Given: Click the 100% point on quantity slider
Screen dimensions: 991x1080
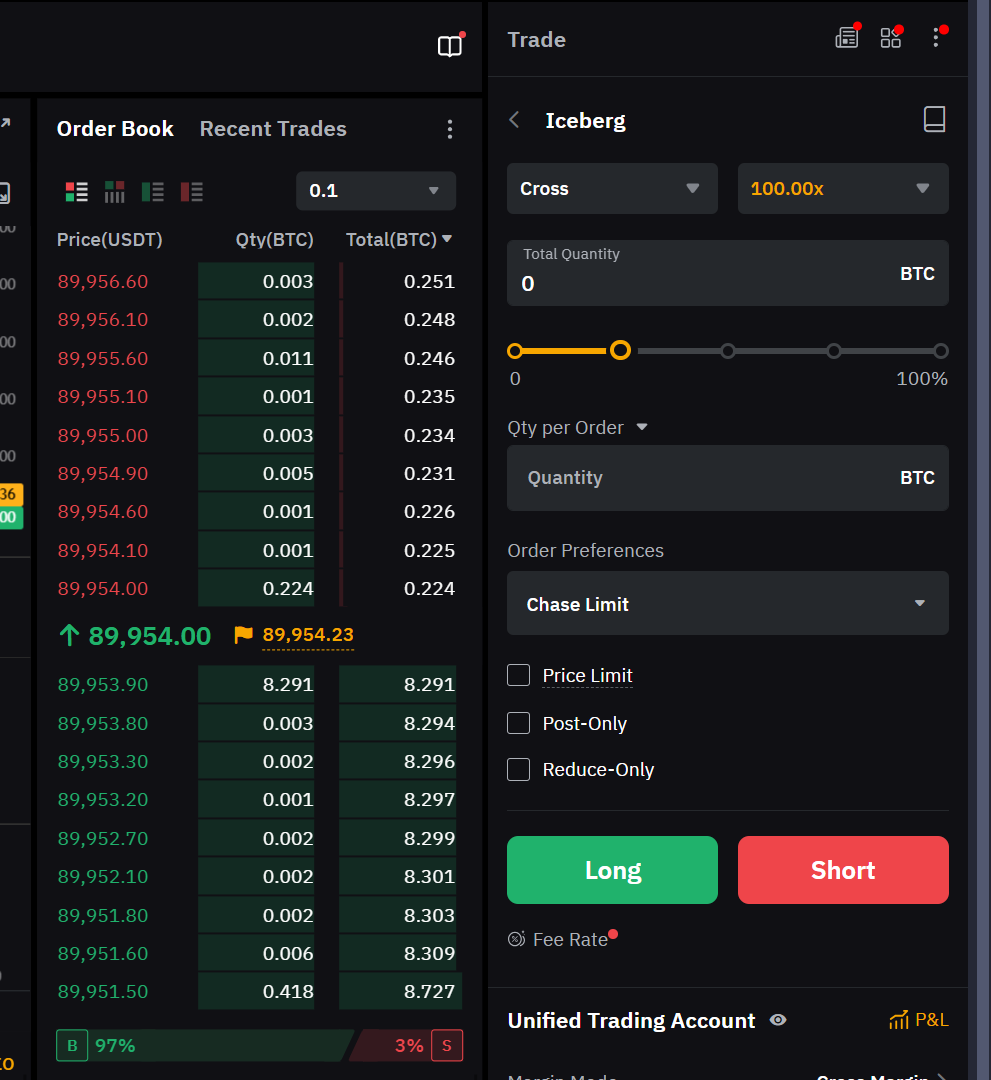Looking at the screenshot, I should (940, 351).
